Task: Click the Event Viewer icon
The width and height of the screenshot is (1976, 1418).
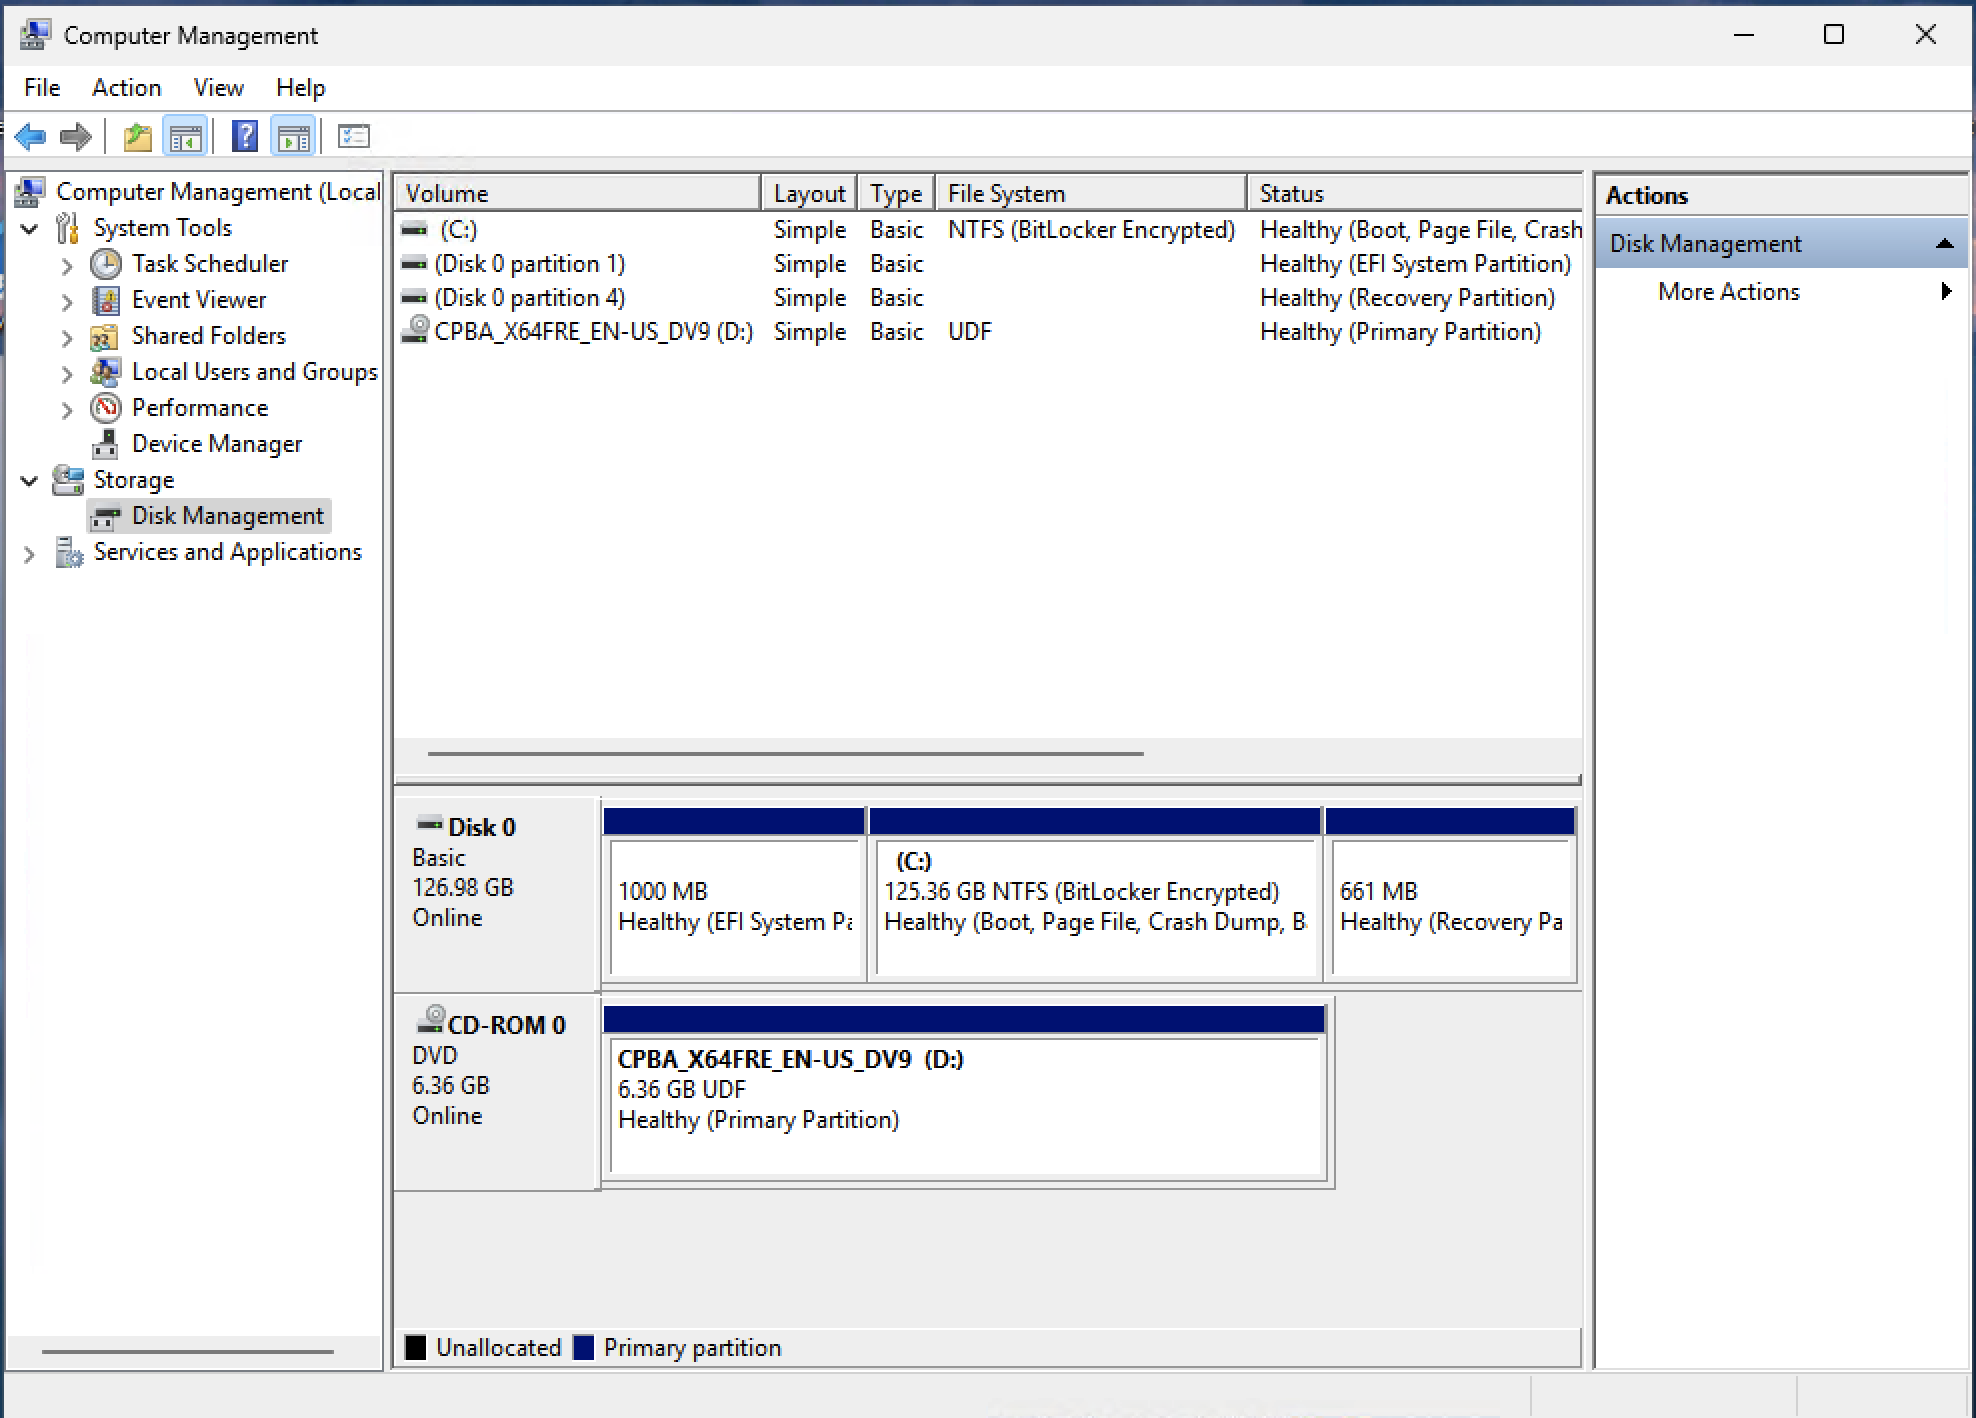Action: (x=106, y=300)
